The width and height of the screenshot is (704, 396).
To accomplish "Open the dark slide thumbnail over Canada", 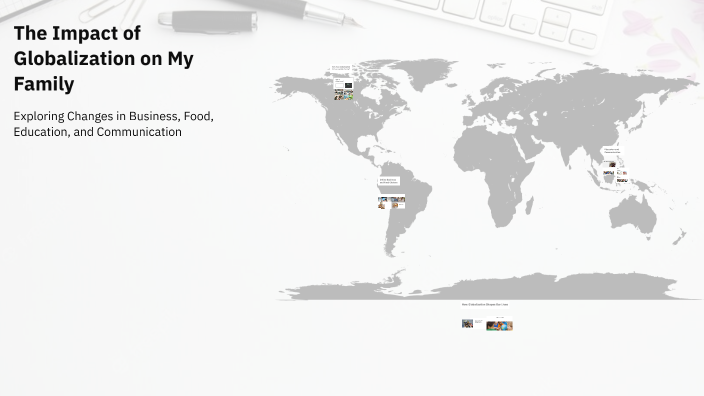I will (349, 85).
